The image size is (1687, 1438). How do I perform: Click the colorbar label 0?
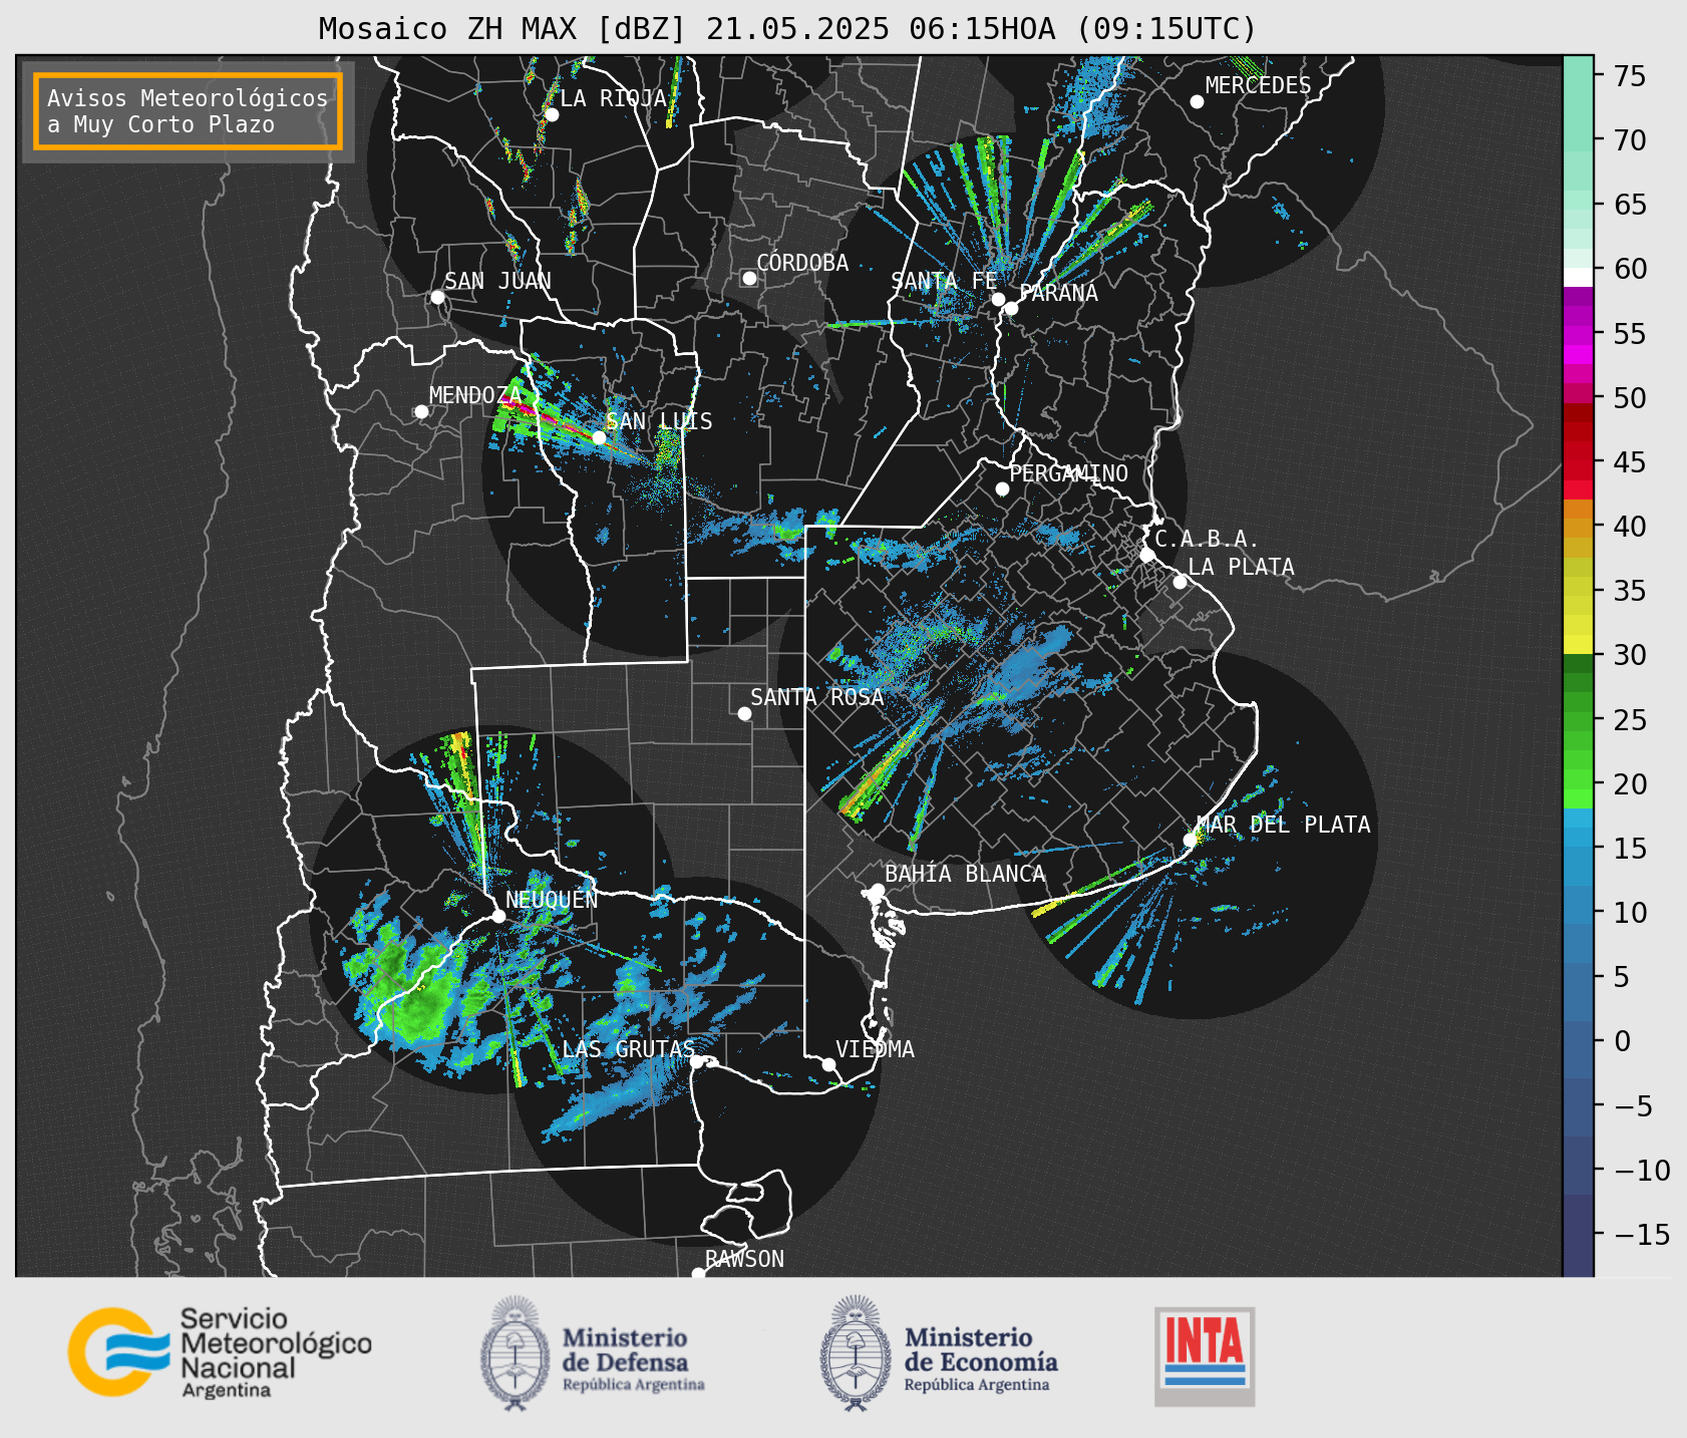(x=1621, y=1042)
